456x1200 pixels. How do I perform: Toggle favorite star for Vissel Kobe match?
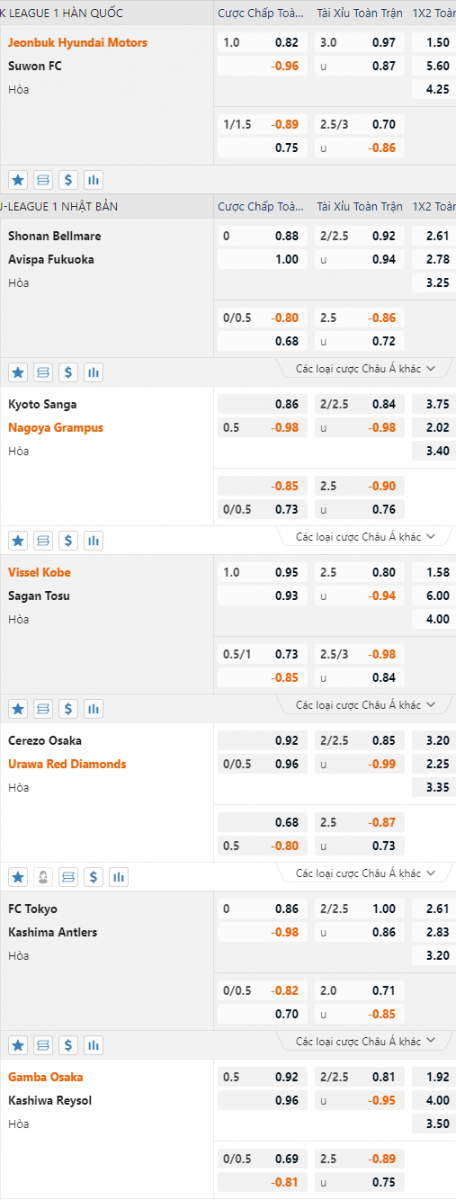(x=18, y=708)
